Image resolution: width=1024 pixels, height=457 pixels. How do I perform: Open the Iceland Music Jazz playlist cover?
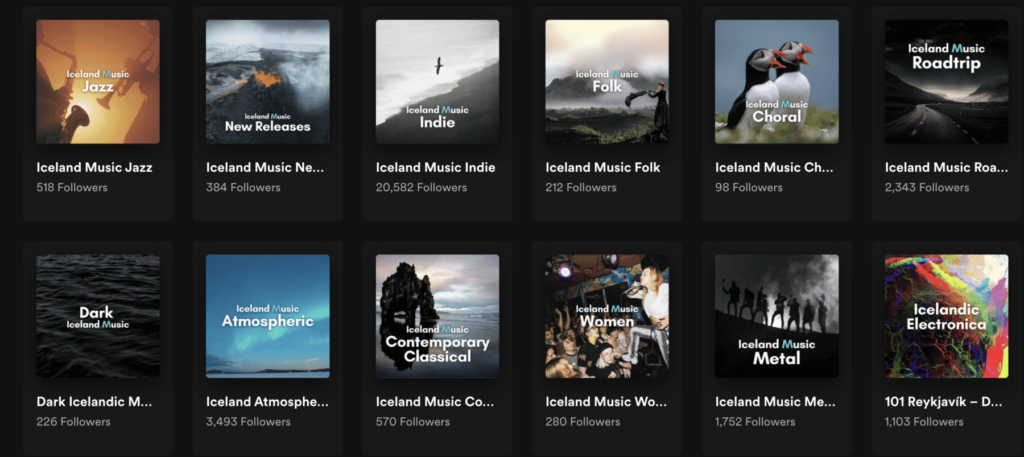[98, 82]
